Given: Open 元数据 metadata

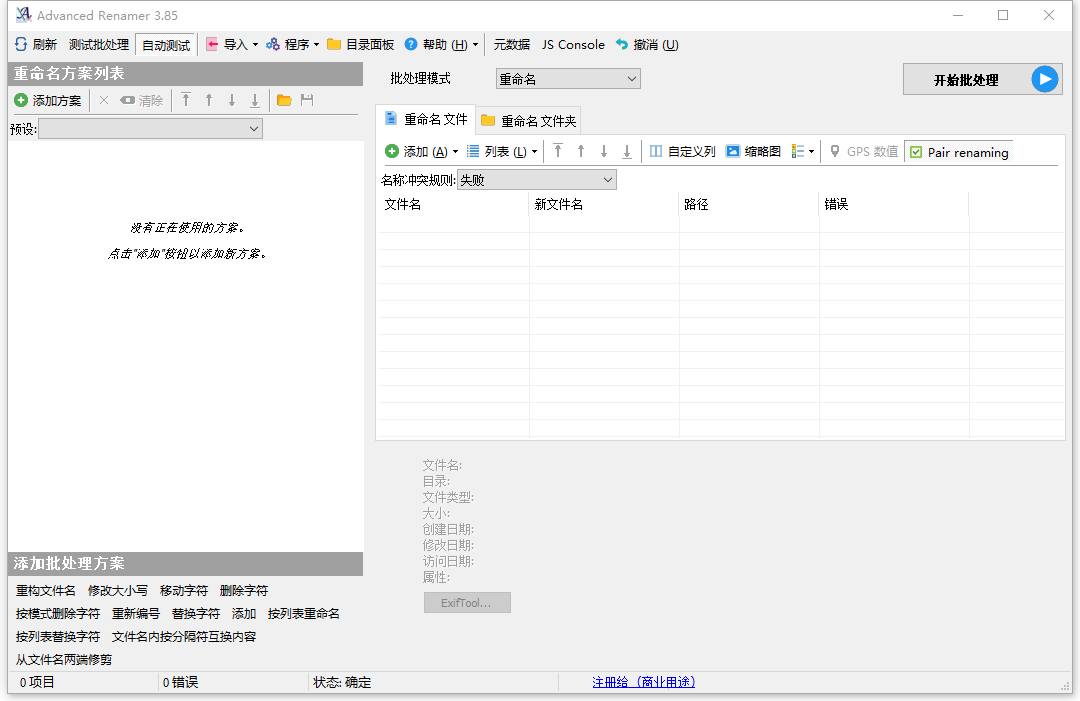Looking at the screenshot, I should pos(512,45).
